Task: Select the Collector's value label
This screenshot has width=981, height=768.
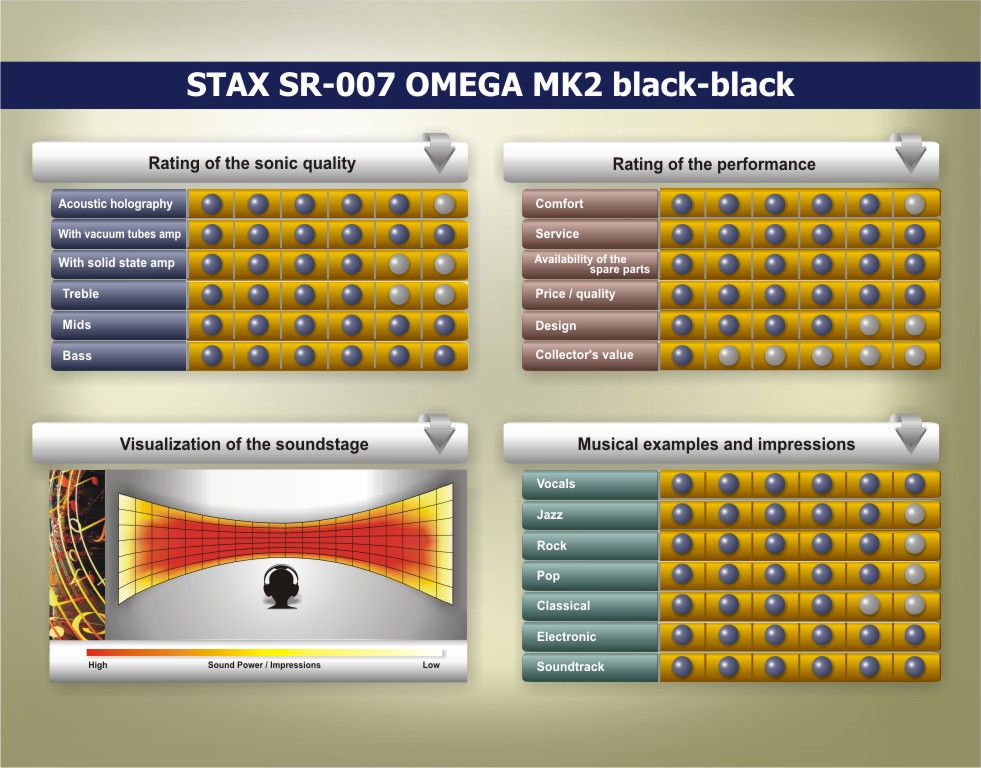Action: tap(590, 355)
